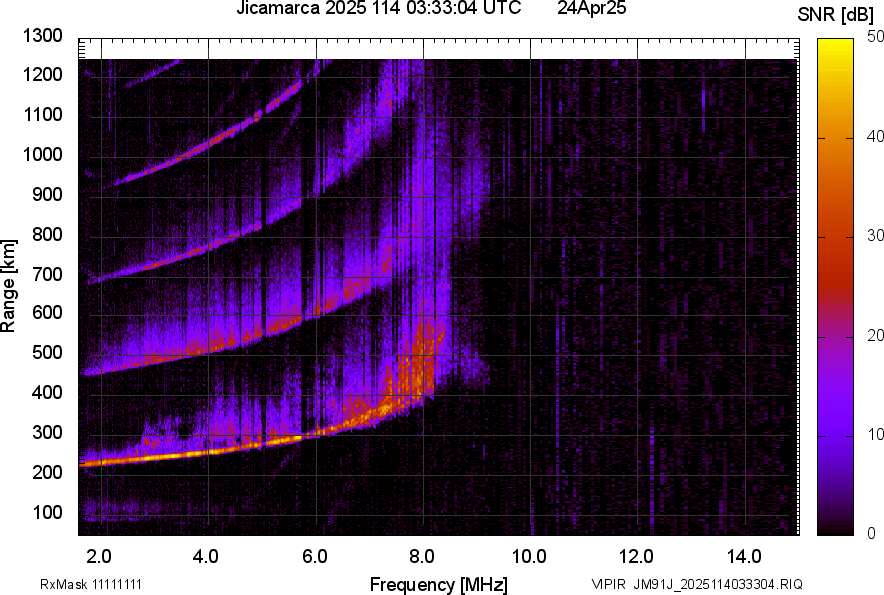Click the frequency tick label '10.0'
Screen dimensions: 884x595
[x=529, y=557]
